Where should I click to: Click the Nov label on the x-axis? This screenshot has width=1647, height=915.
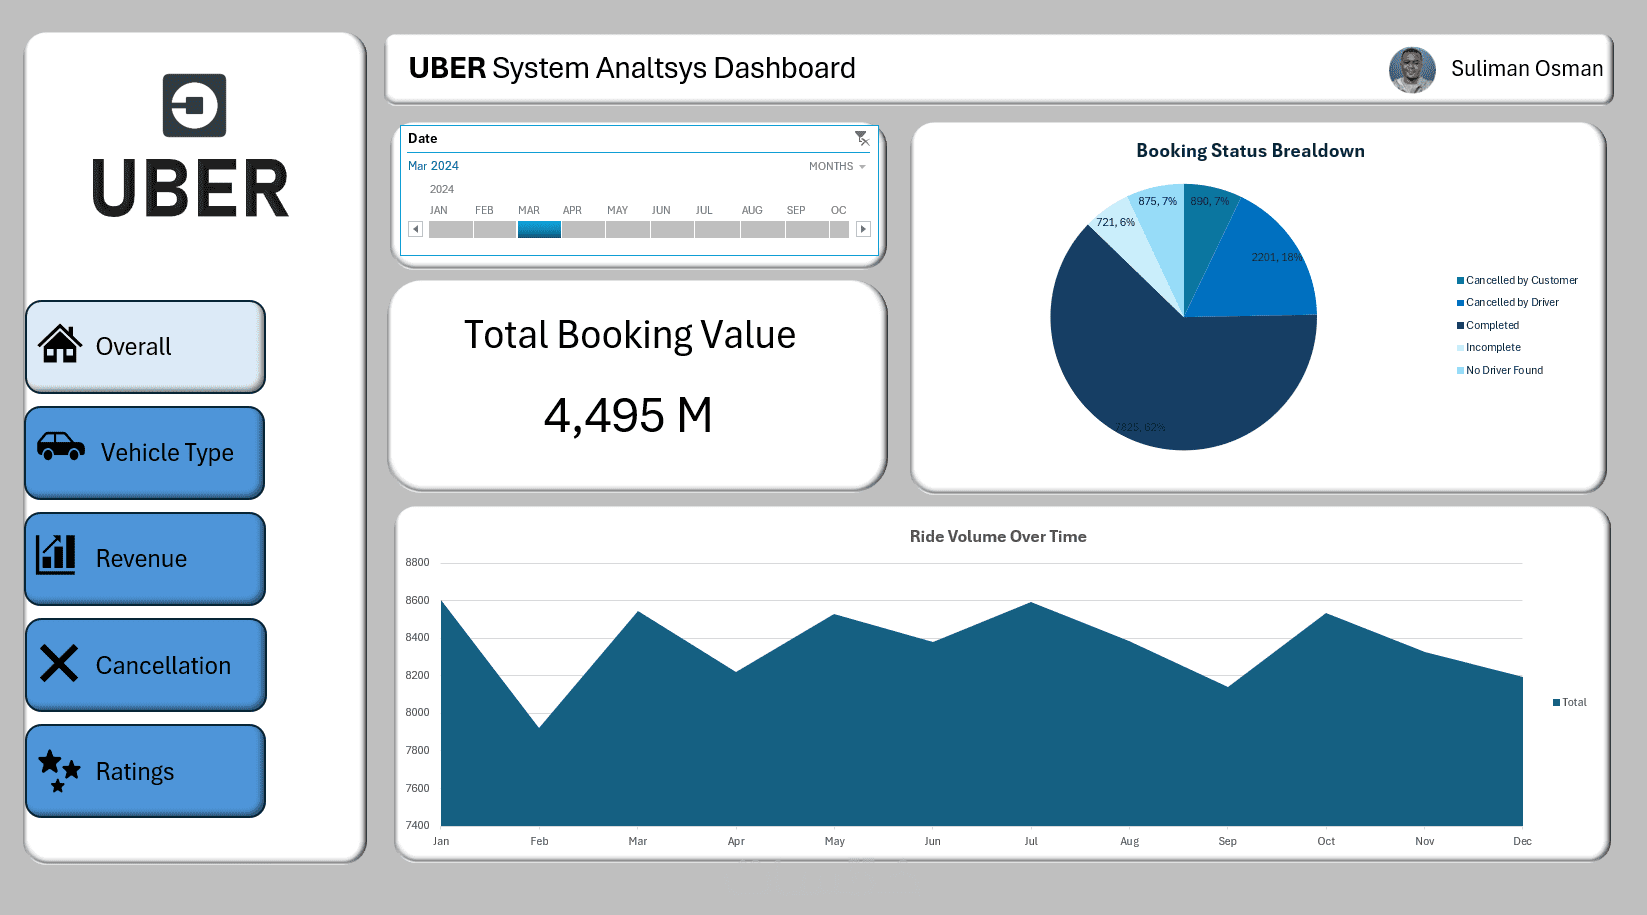1425,842
